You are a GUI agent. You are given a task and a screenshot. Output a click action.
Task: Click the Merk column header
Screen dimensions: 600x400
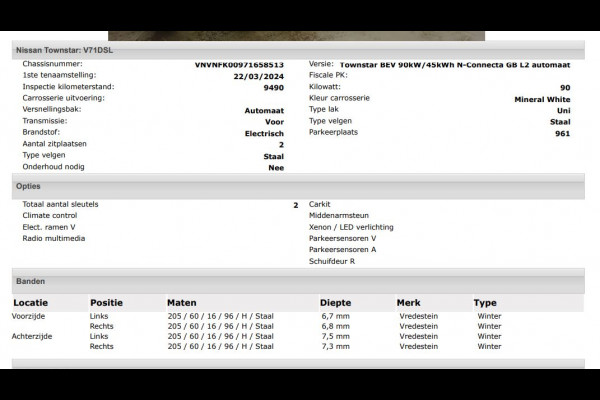click(x=408, y=302)
